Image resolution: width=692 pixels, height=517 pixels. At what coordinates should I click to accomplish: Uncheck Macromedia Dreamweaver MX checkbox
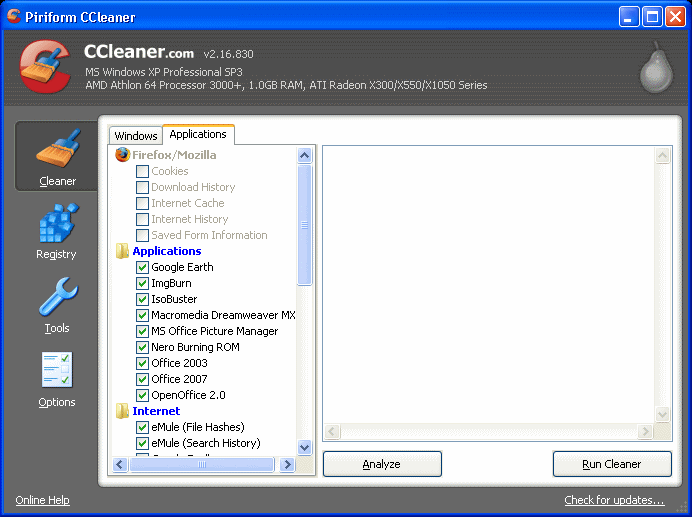coord(142,315)
